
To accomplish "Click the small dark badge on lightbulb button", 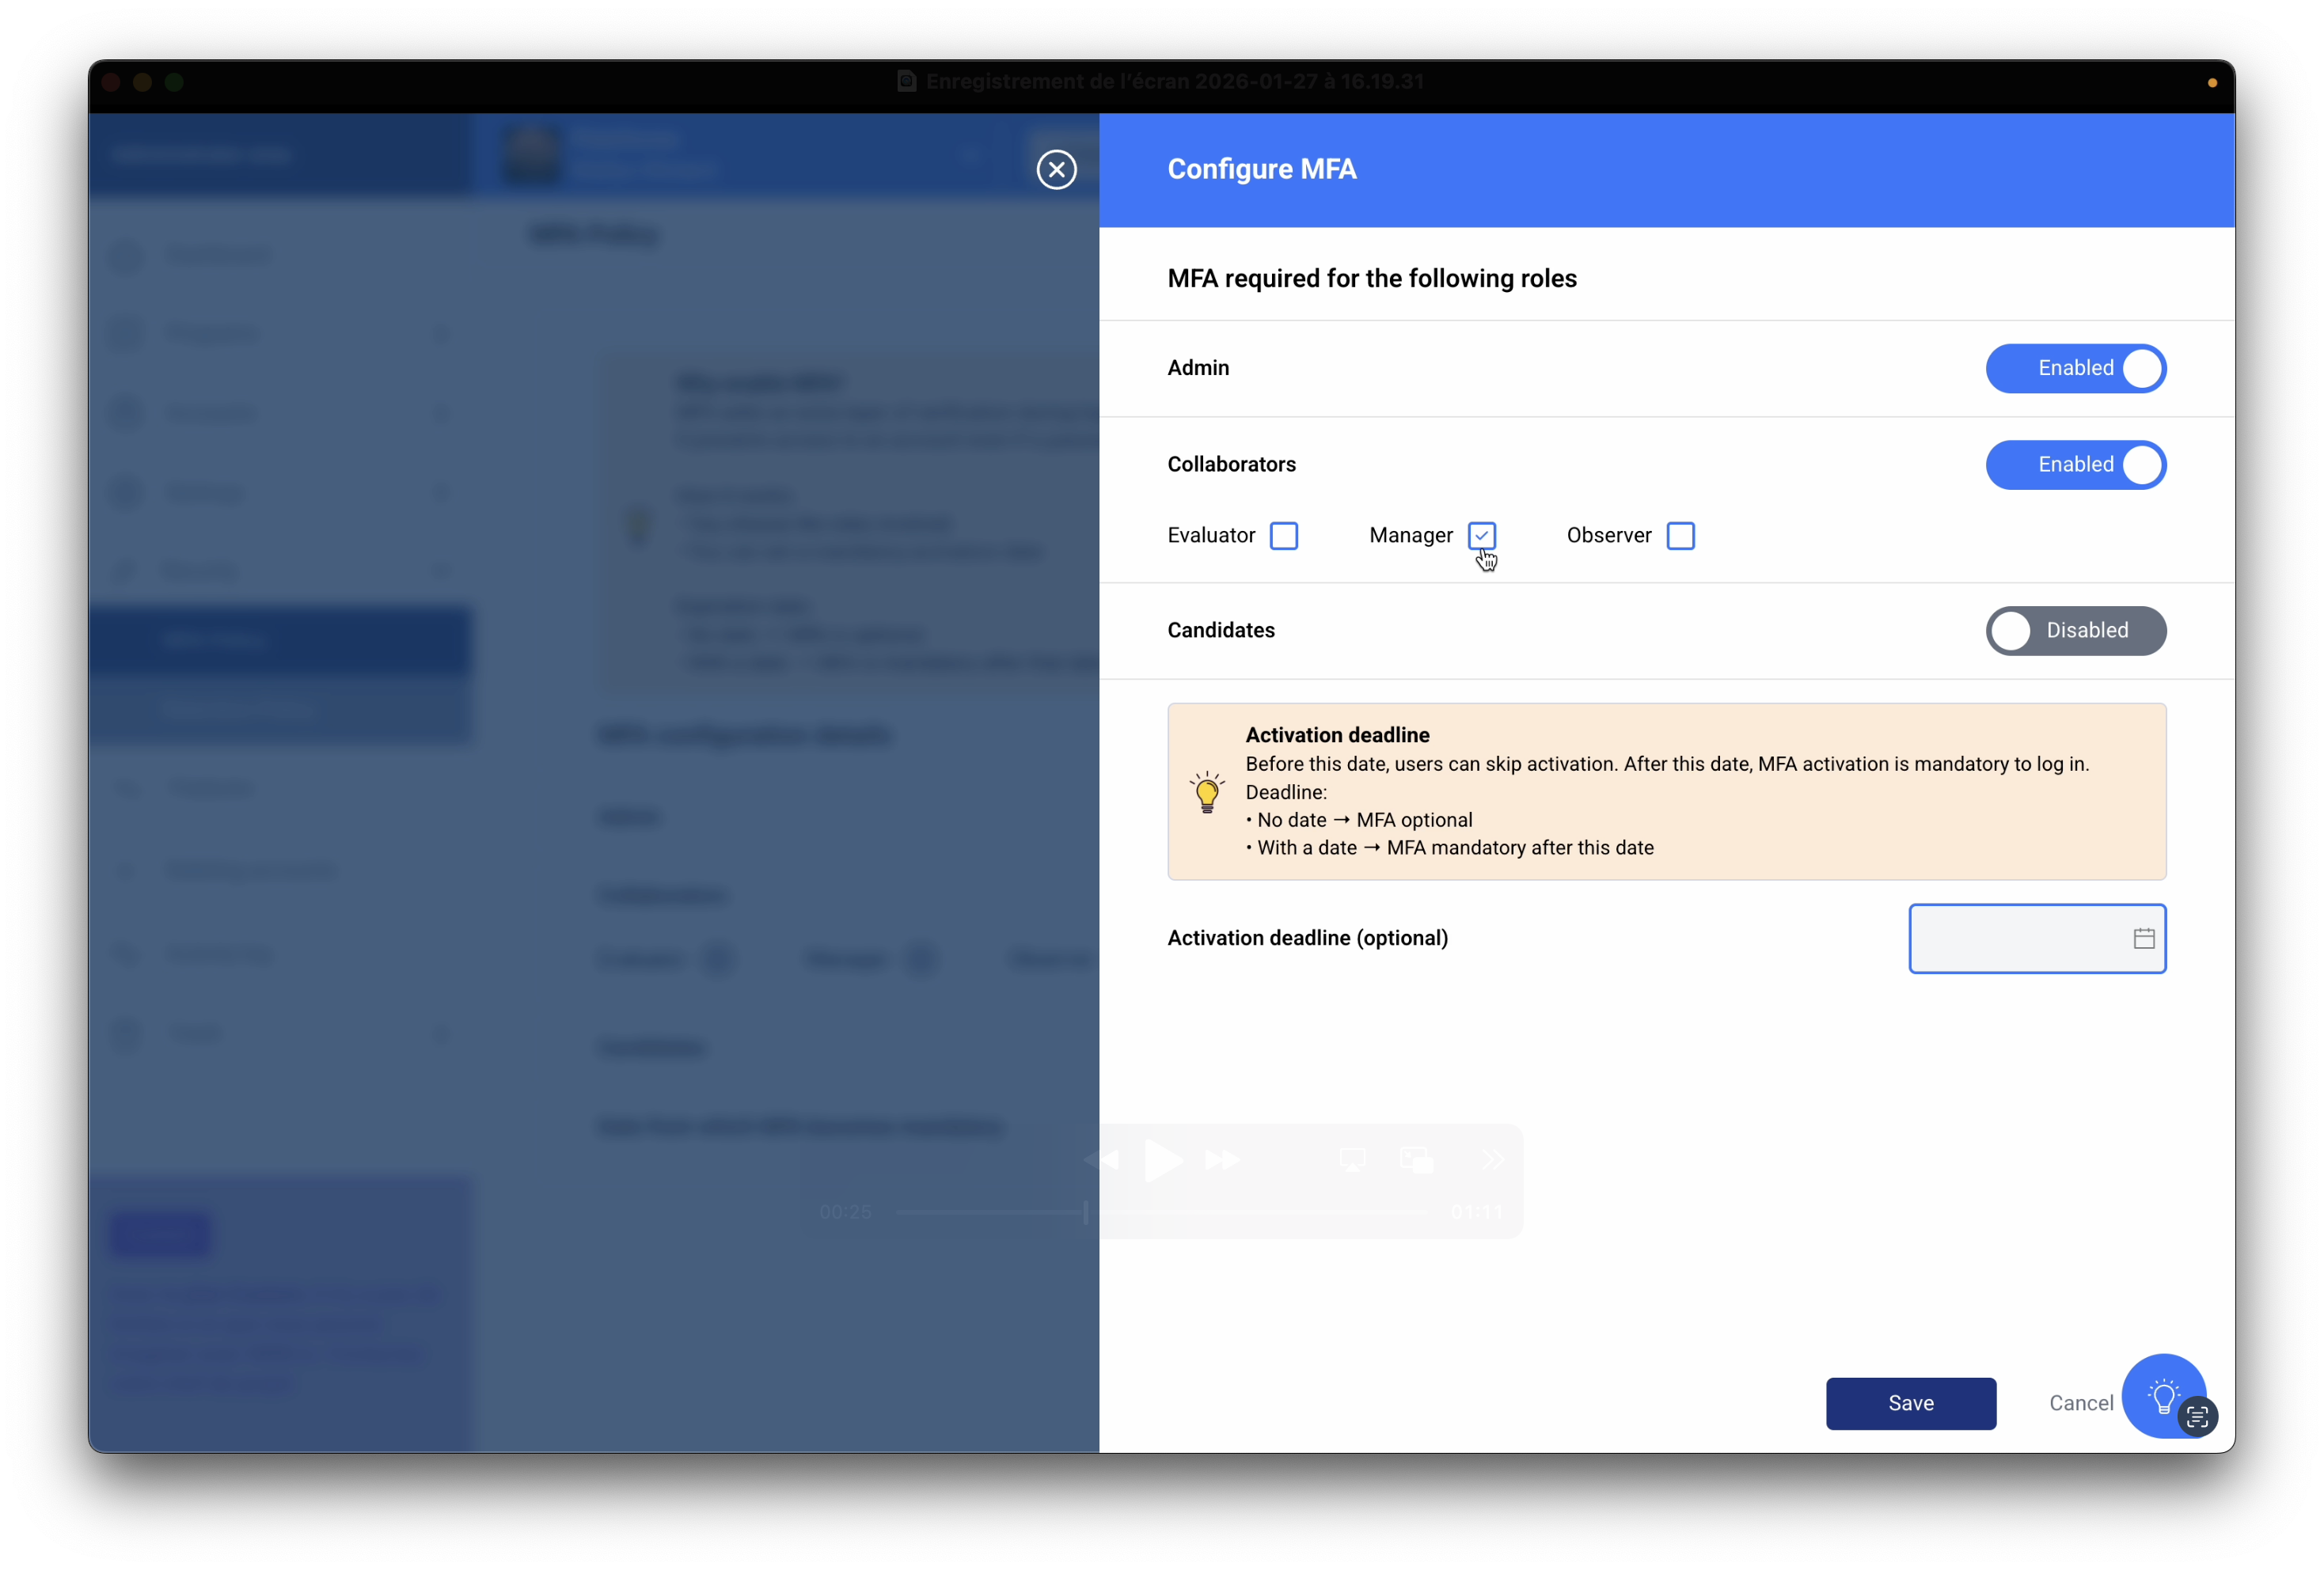I will coord(2197,1416).
